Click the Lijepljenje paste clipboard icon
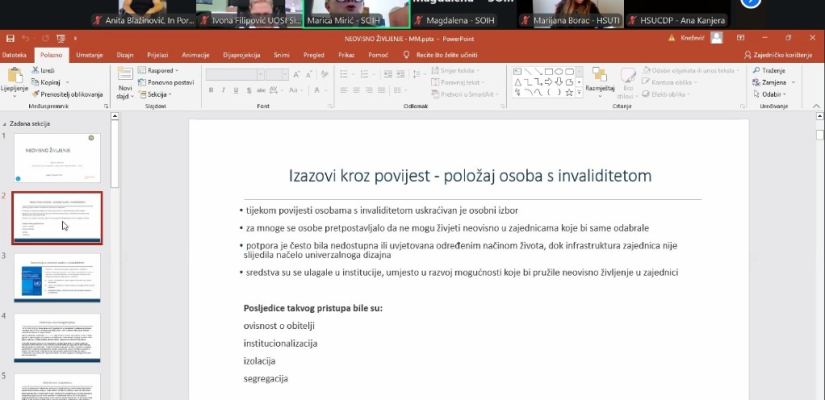The width and height of the screenshot is (825, 400). tap(15, 76)
